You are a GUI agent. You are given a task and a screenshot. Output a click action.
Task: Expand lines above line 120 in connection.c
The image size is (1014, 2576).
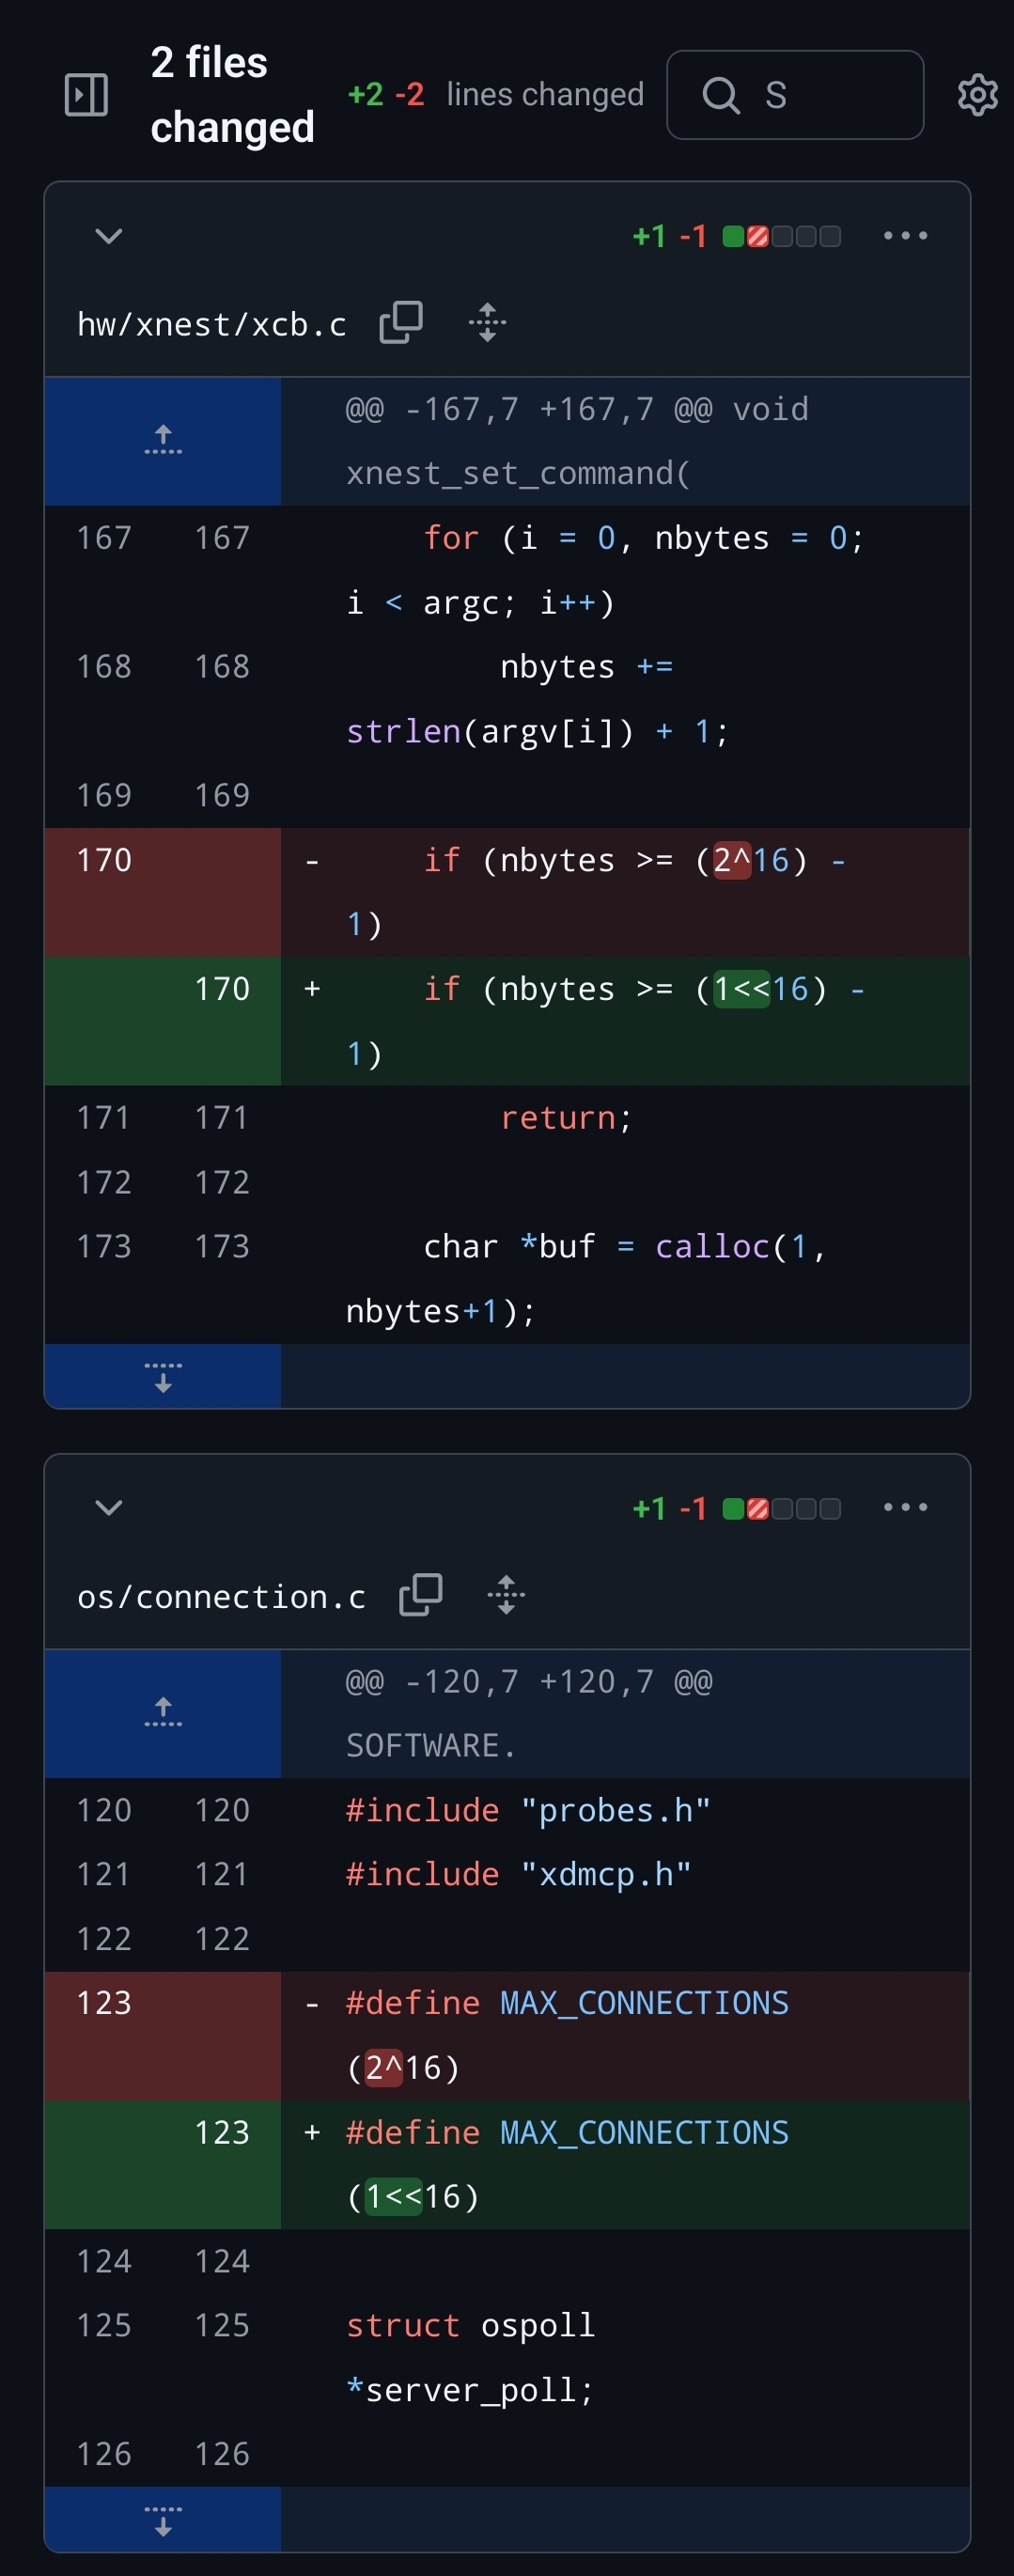(163, 1712)
